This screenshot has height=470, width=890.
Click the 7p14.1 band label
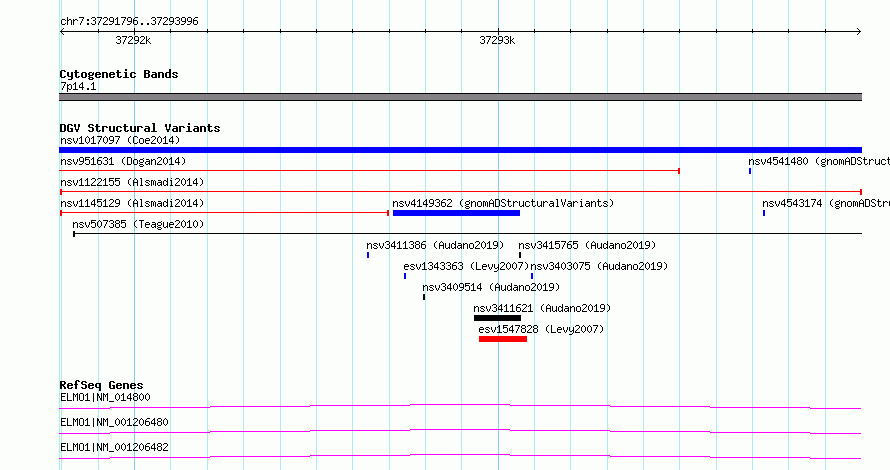pos(78,86)
